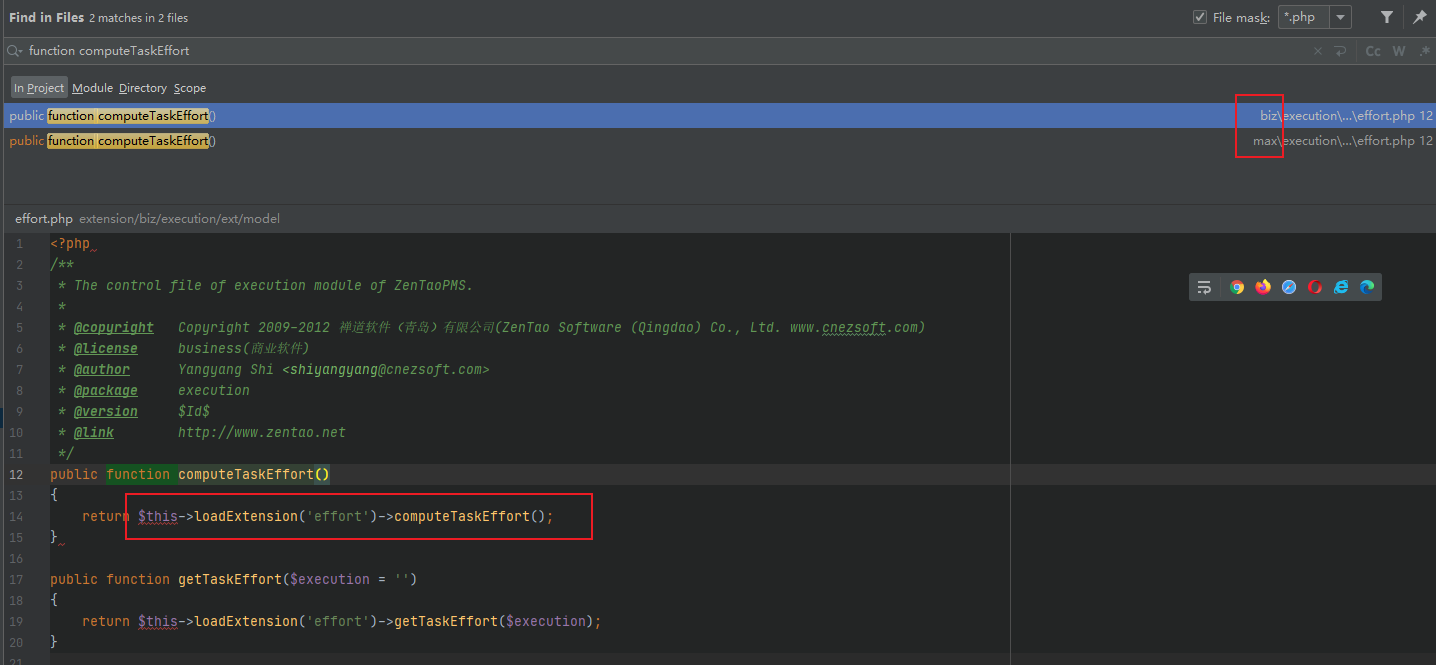Screen dimensions: 1436x665
Task: Open preview in Microsoft Edge
Action: pyautogui.click(x=1367, y=287)
